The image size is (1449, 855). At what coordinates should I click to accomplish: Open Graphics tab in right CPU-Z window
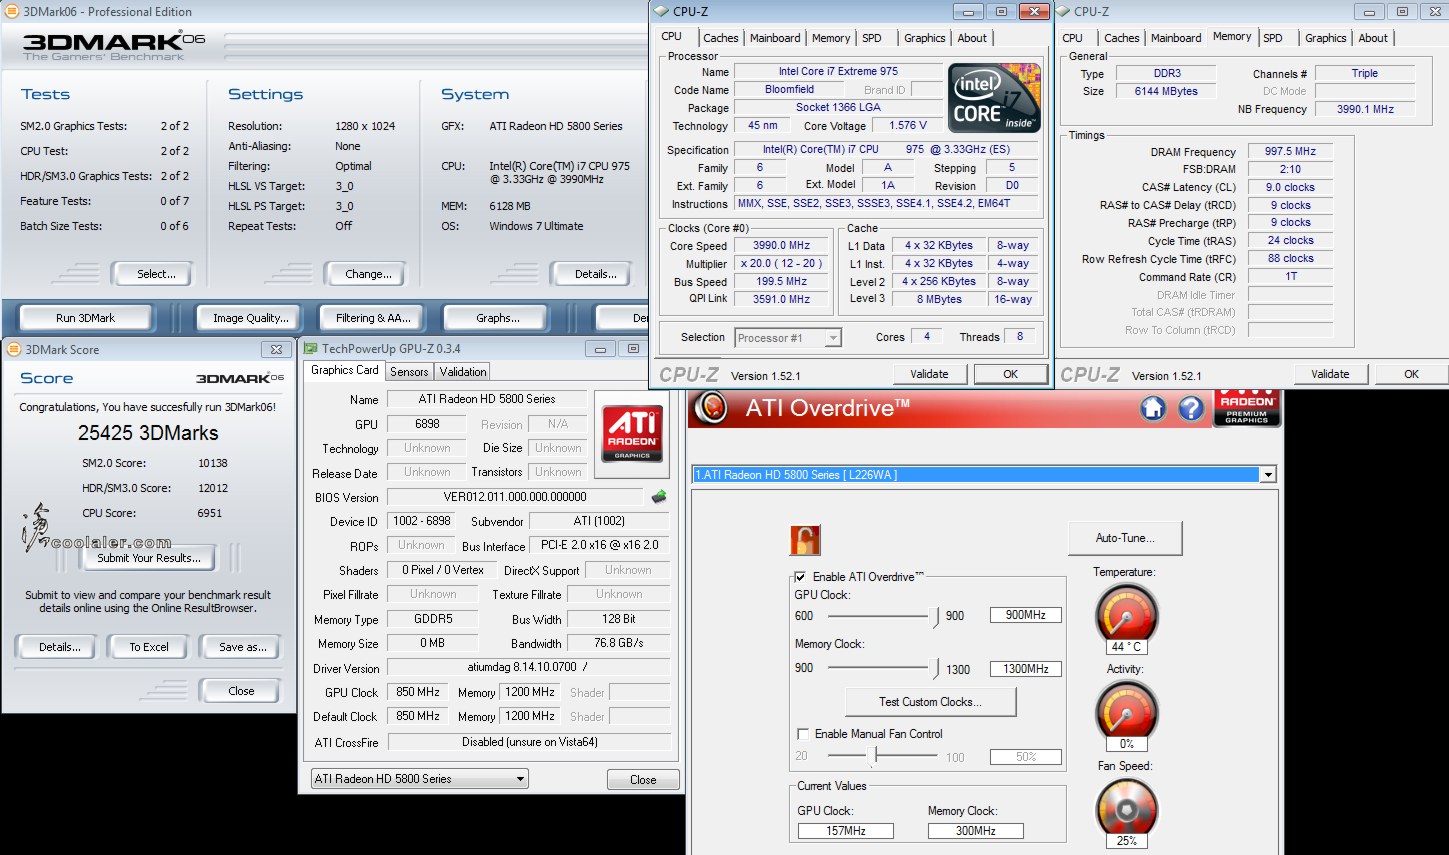pos(1325,38)
